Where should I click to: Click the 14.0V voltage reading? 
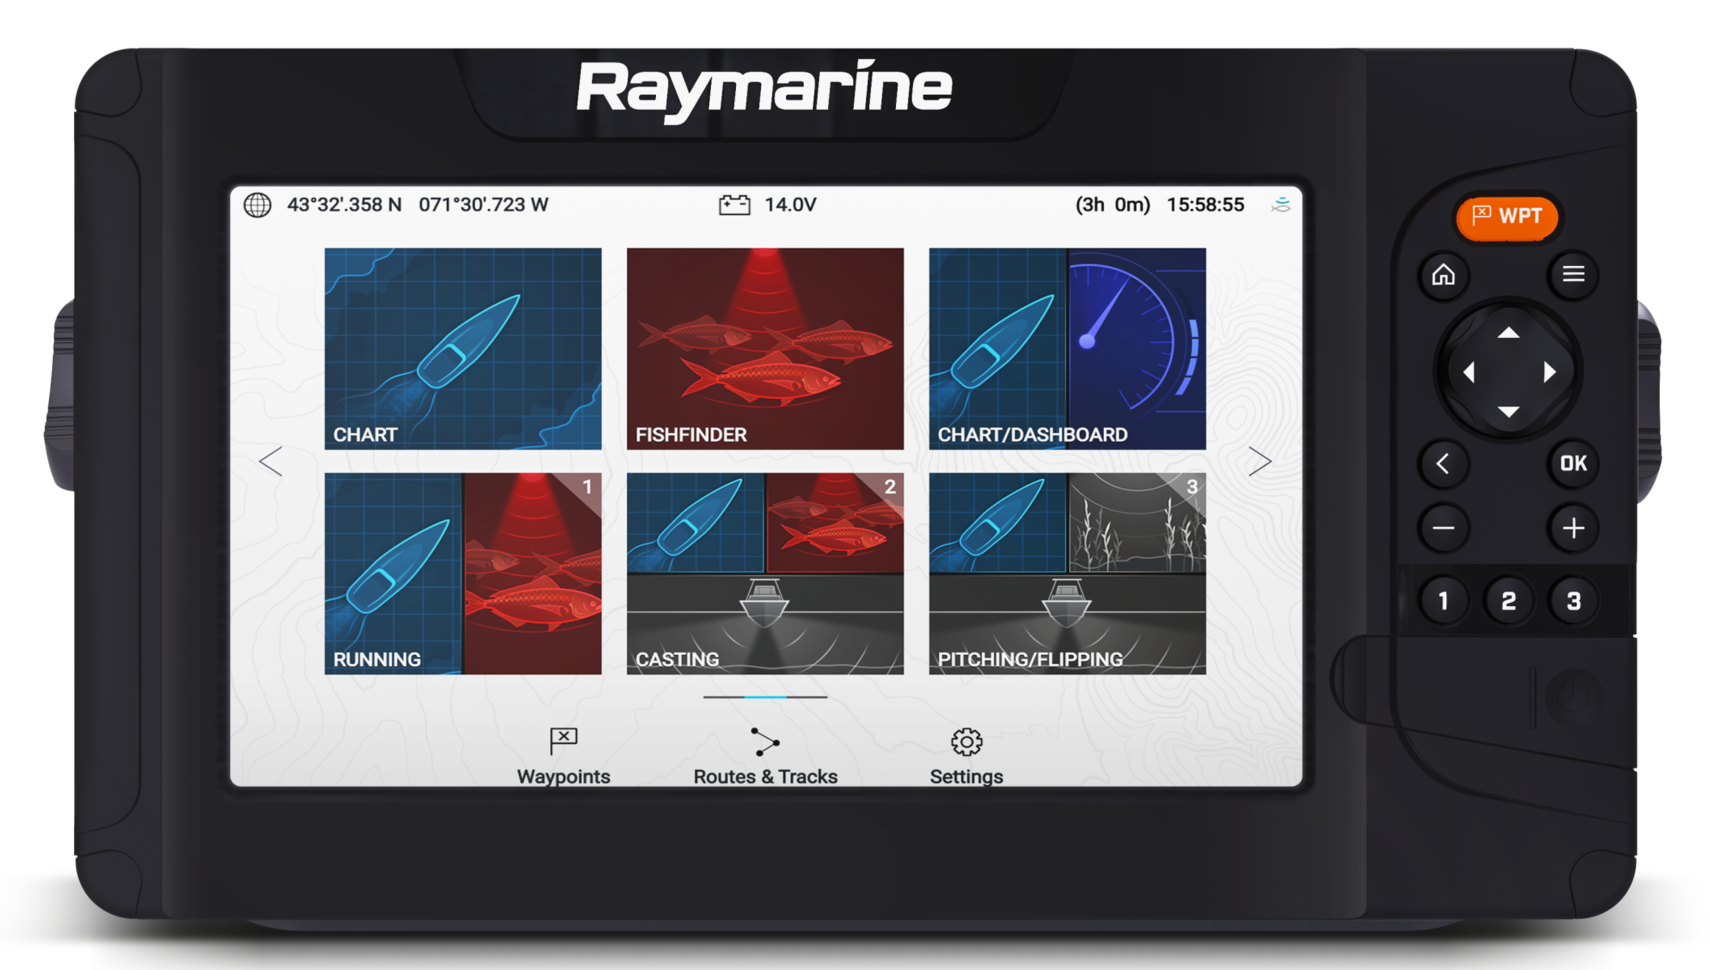click(x=790, y=205)
